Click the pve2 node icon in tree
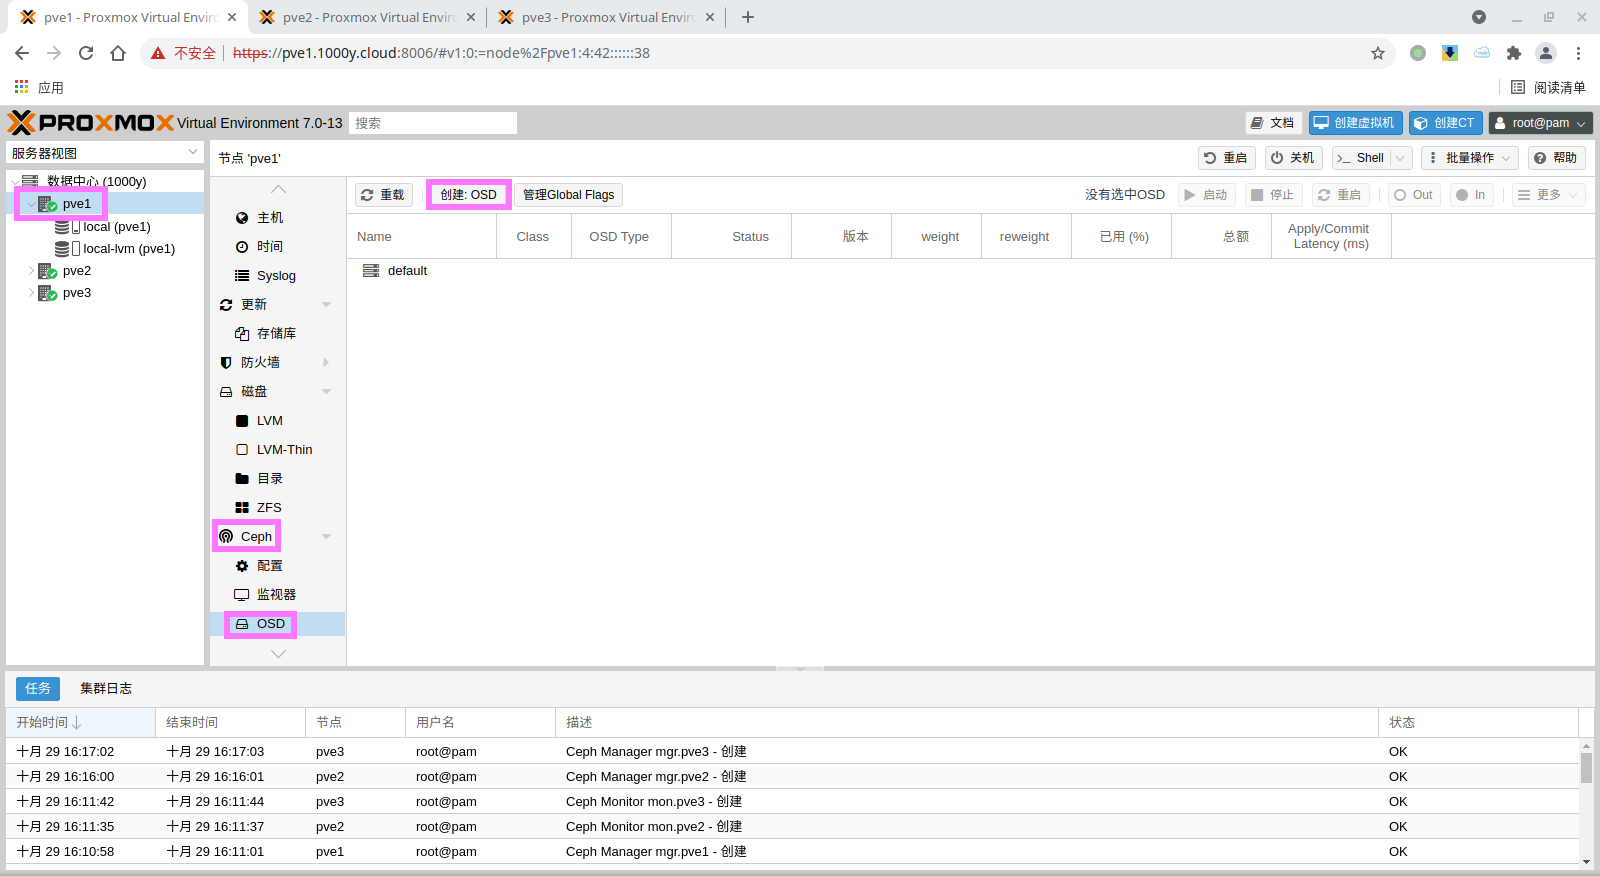1600x876 pixels. (x=47, y=271)
